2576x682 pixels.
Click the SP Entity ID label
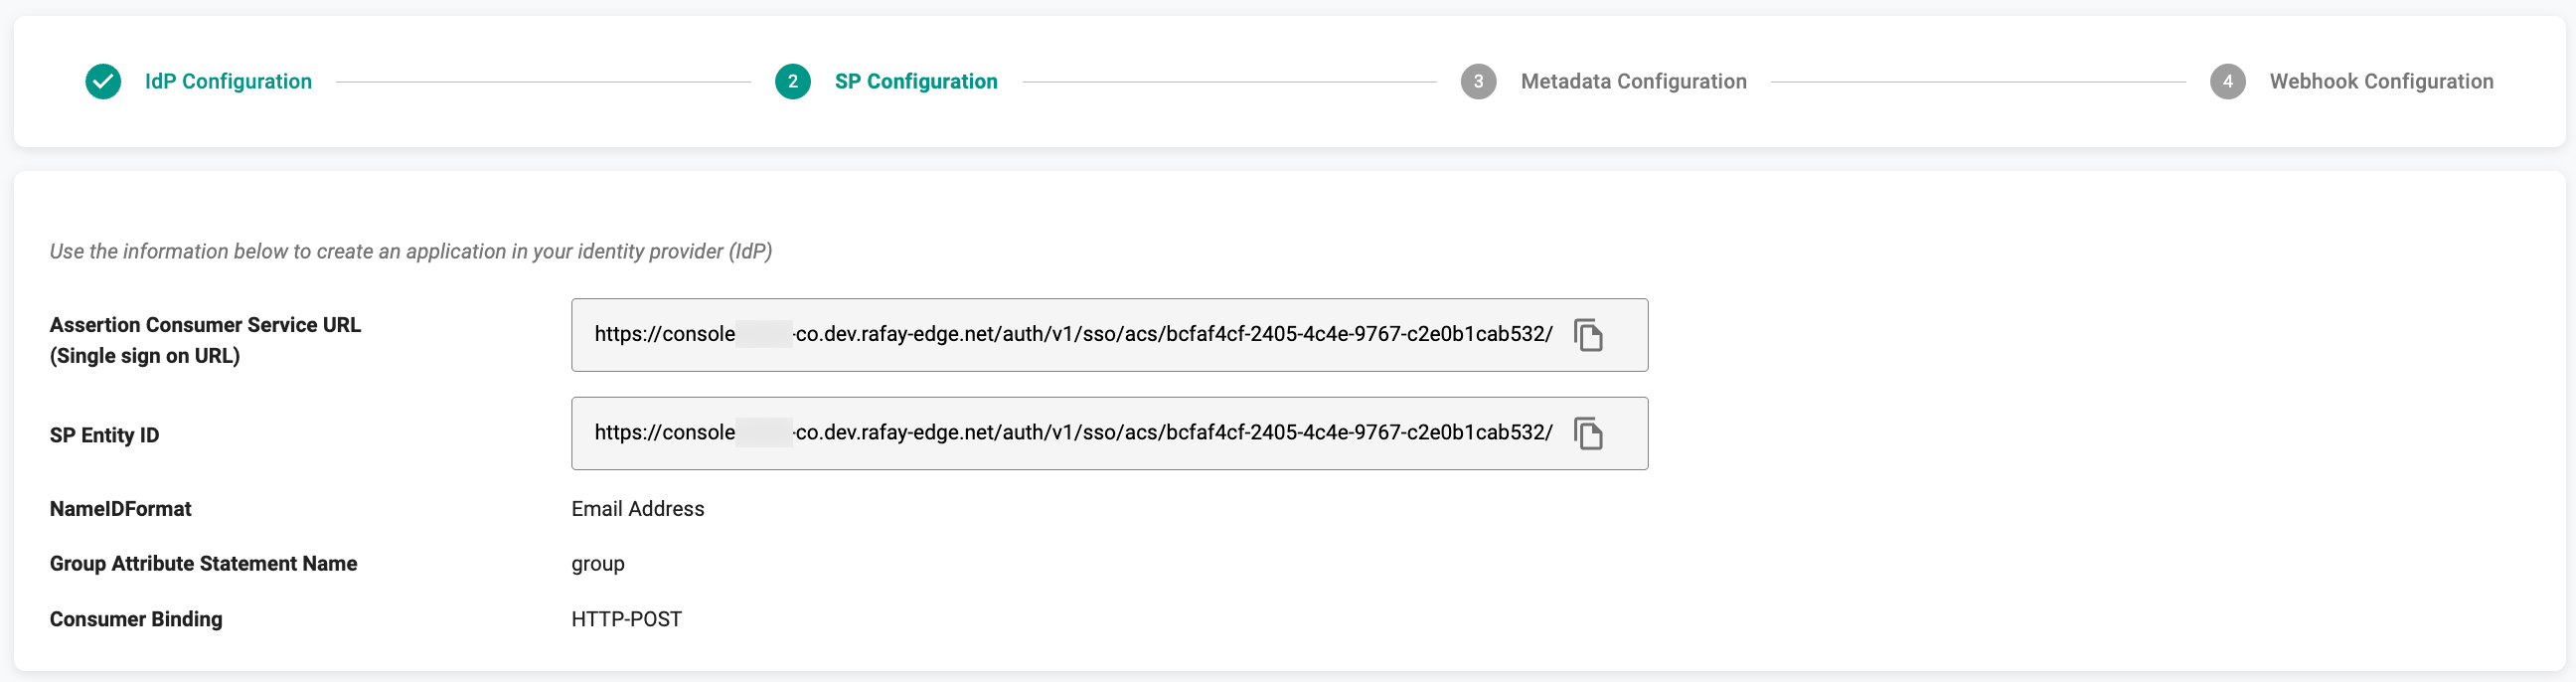(x=104, y=435)
